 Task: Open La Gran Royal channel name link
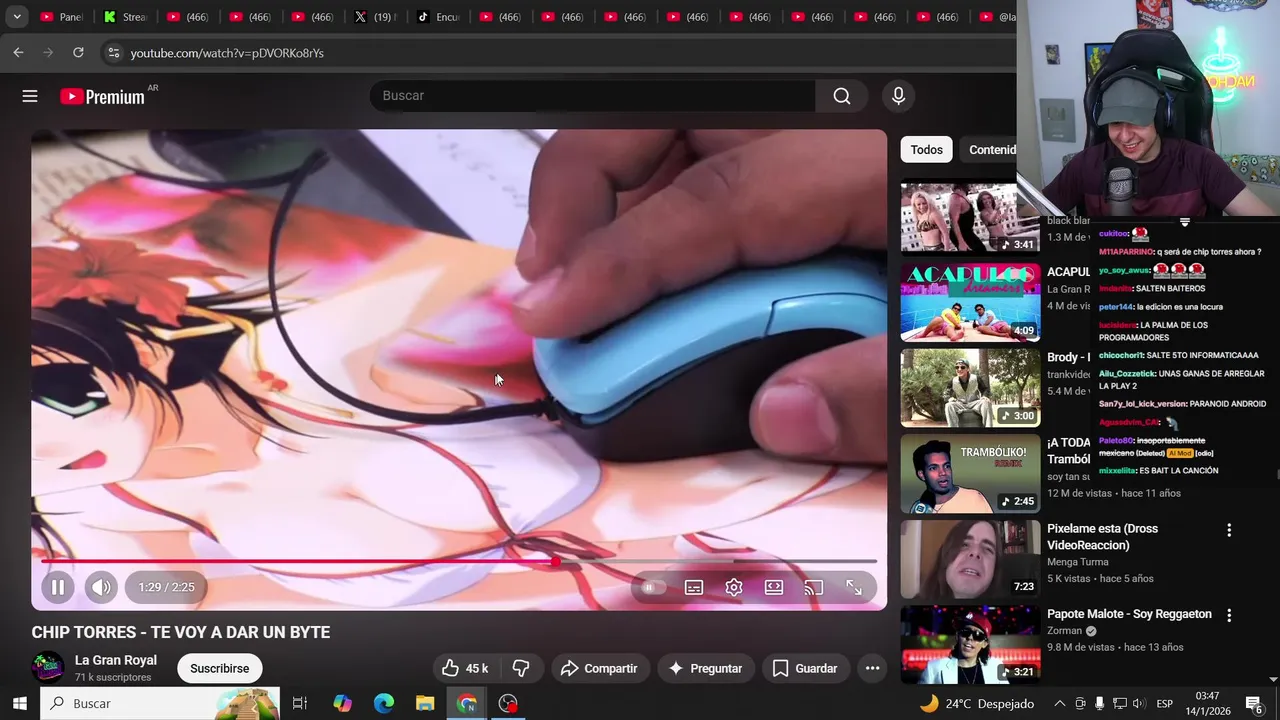pyautogui.click(x=116, y=660)
